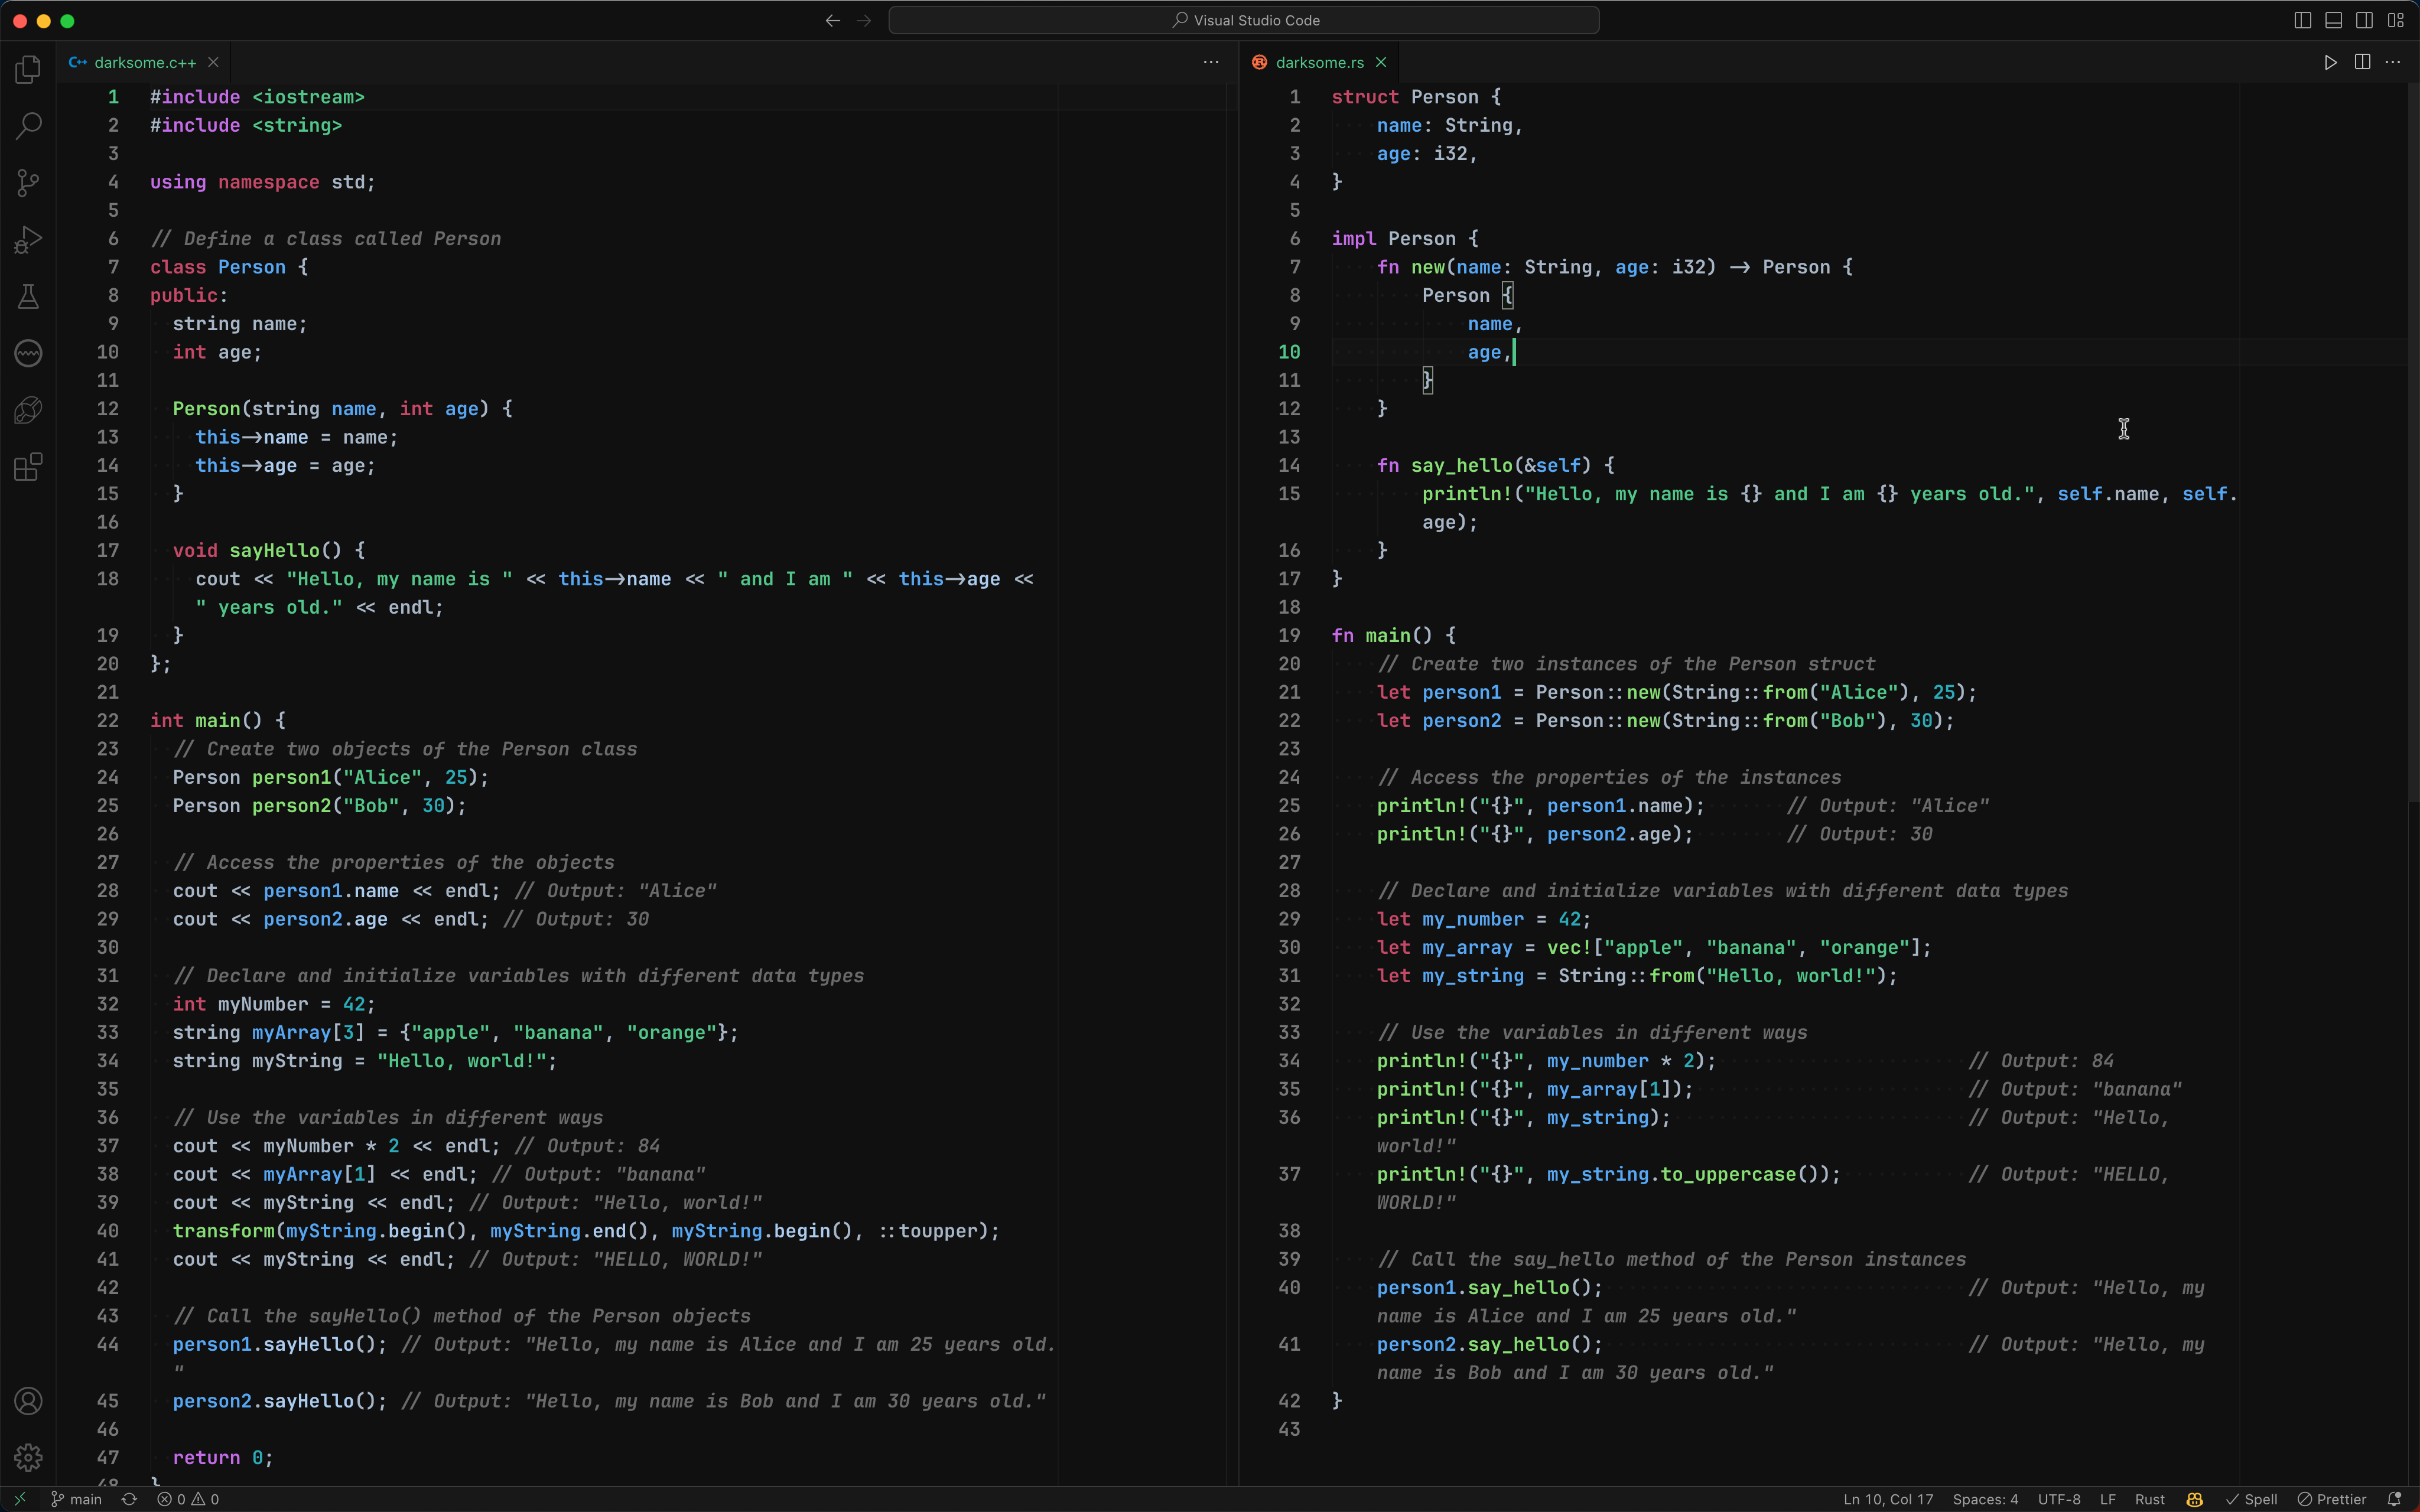The height and width of the screenshot is (1512, 2420).
Task: Switch to the darksome.c++ tab
Action: click(144, 62)
